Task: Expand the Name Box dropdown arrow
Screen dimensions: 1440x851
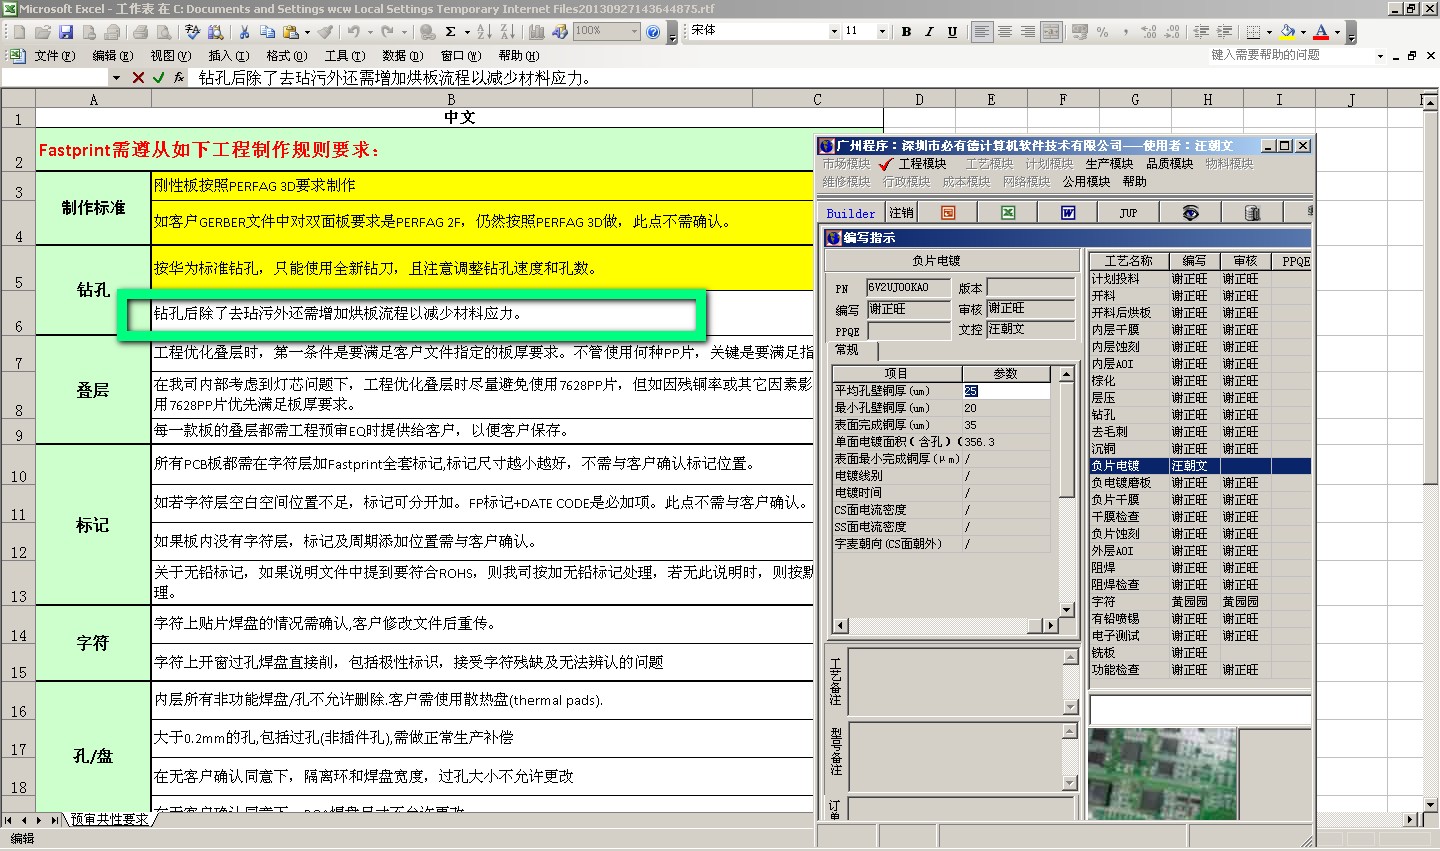Action: 116,77
